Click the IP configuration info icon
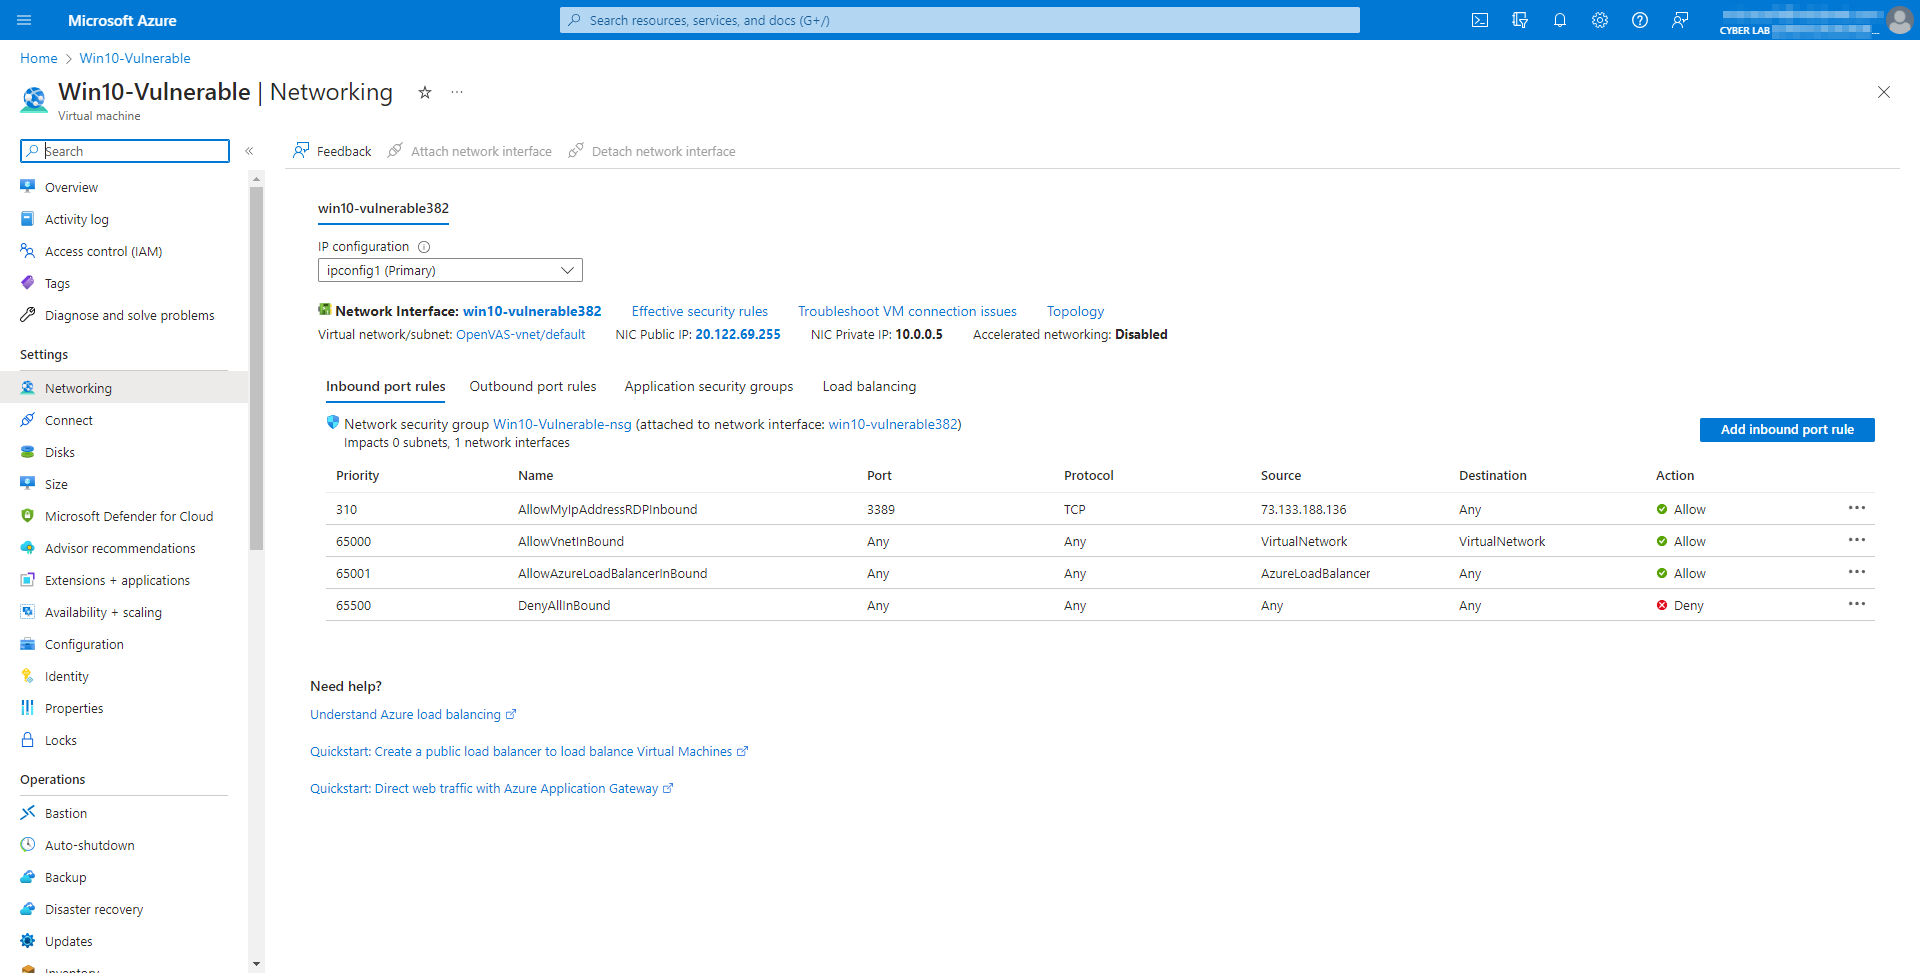Image resolution: width=1920 pixels, height=973 pixels. point(424,247)
